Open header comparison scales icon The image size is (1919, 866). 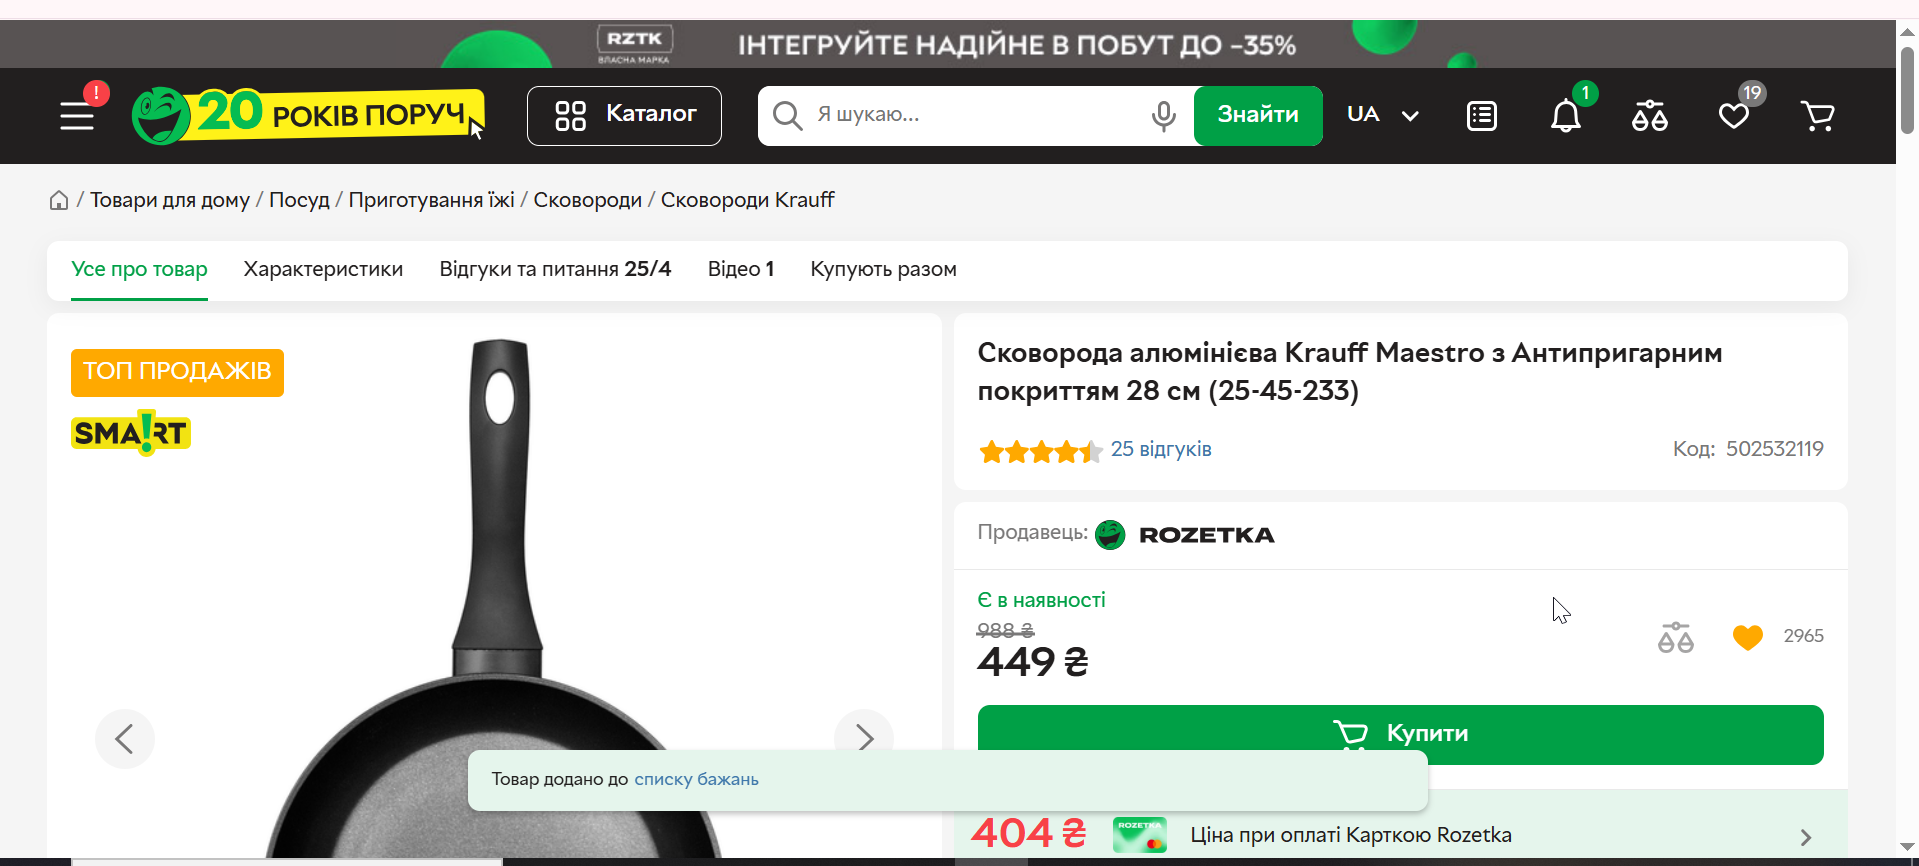click(1649, 116)
